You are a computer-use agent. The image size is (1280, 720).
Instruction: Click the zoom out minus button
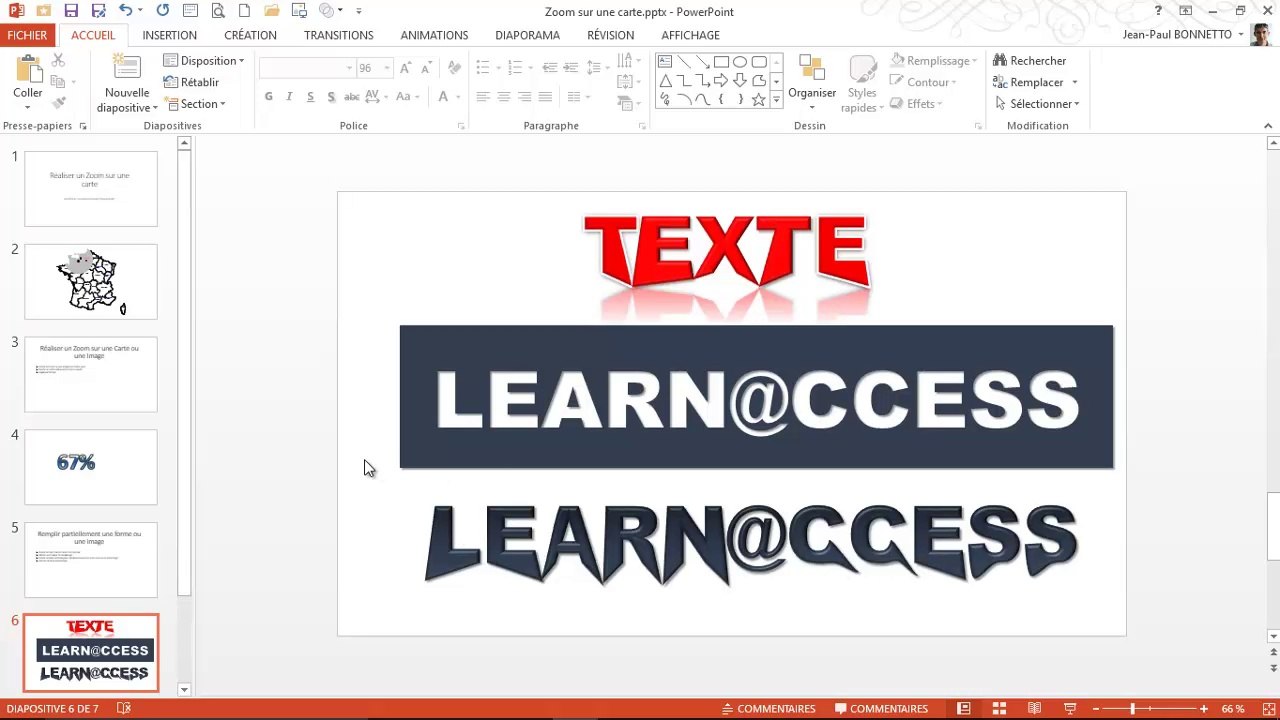[1096, 709]
